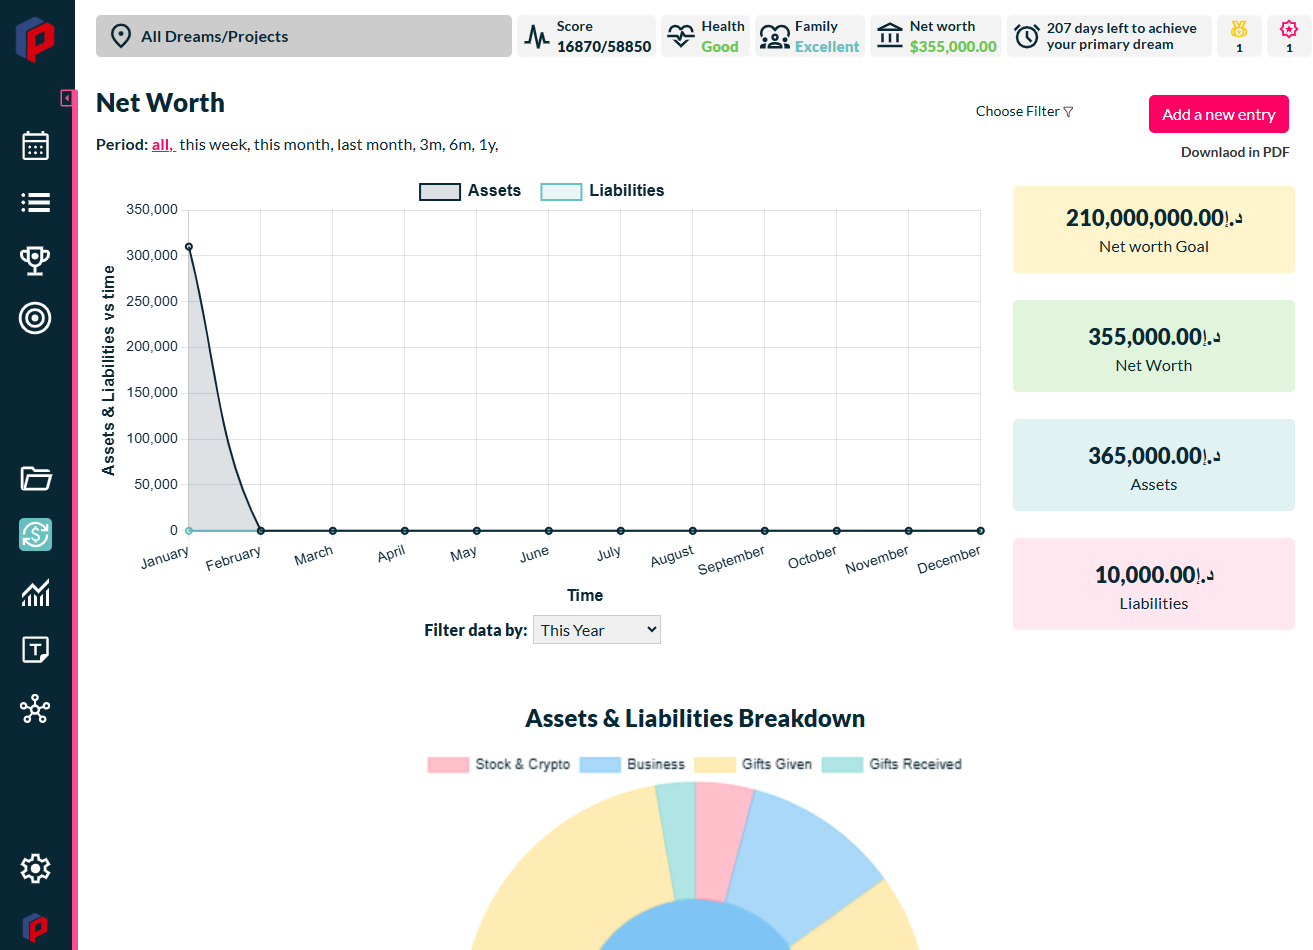
Task: Click the Health Good status
Action: 720,47
